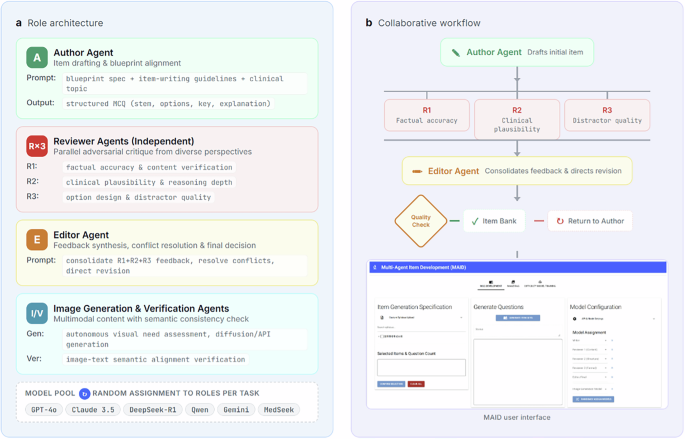This screenshot has width=685, height=439.
Task: Click the GPT-4o model pool chip
Action: click(x=44, y=410)
